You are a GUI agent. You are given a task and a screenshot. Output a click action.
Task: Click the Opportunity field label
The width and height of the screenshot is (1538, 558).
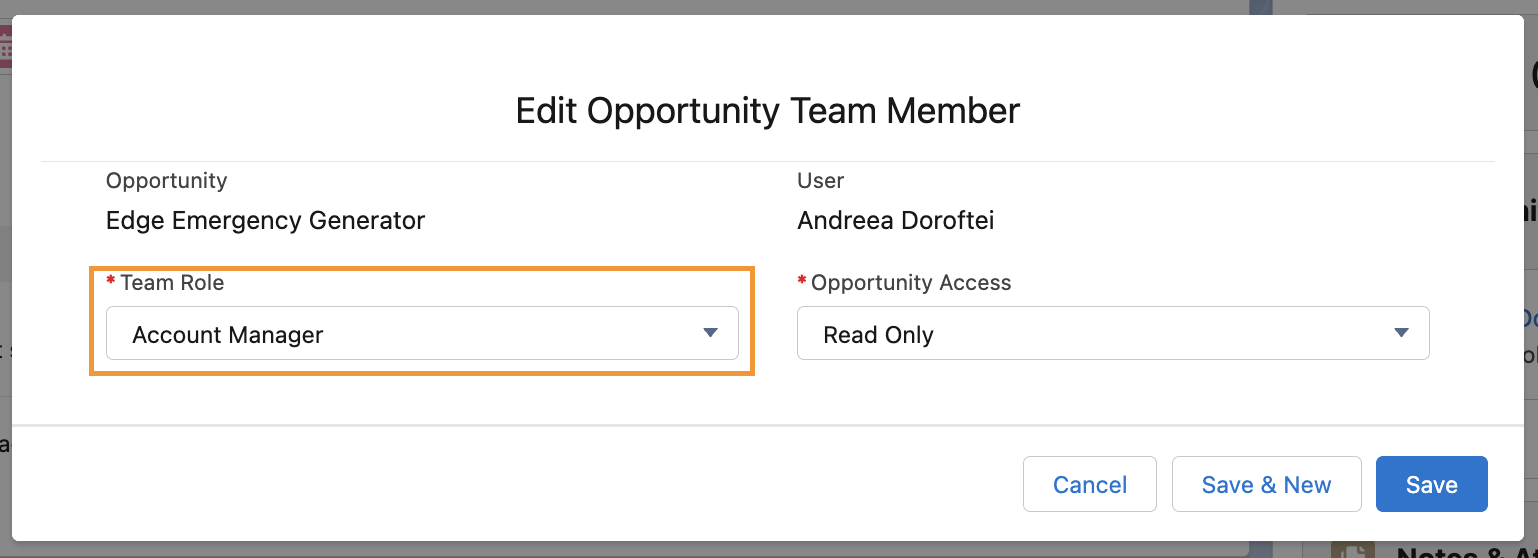166,181
